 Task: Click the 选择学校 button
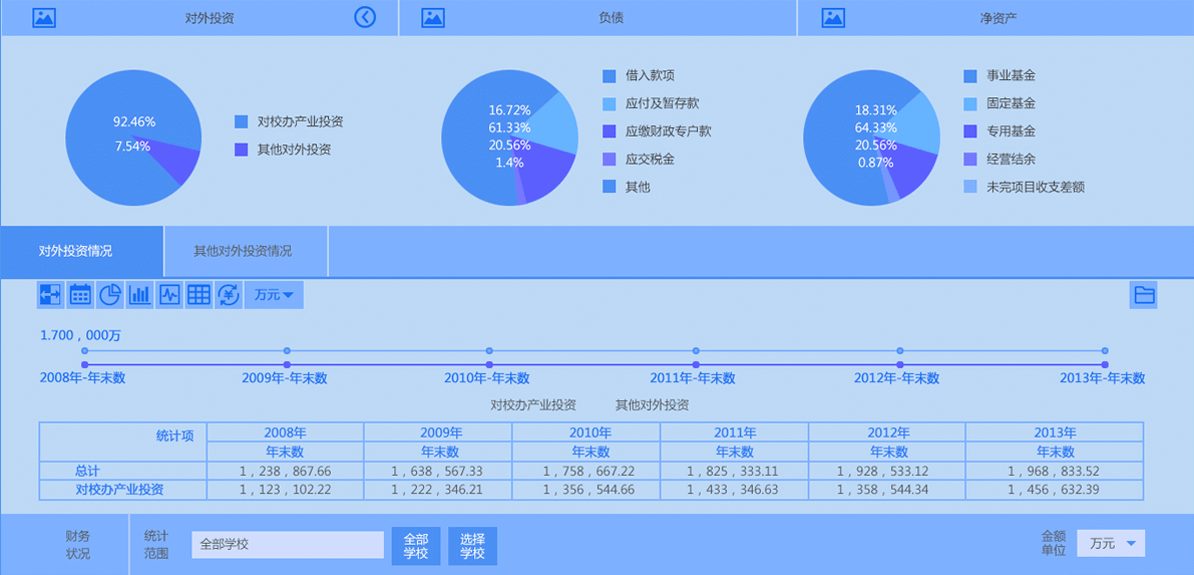(472, 546)
